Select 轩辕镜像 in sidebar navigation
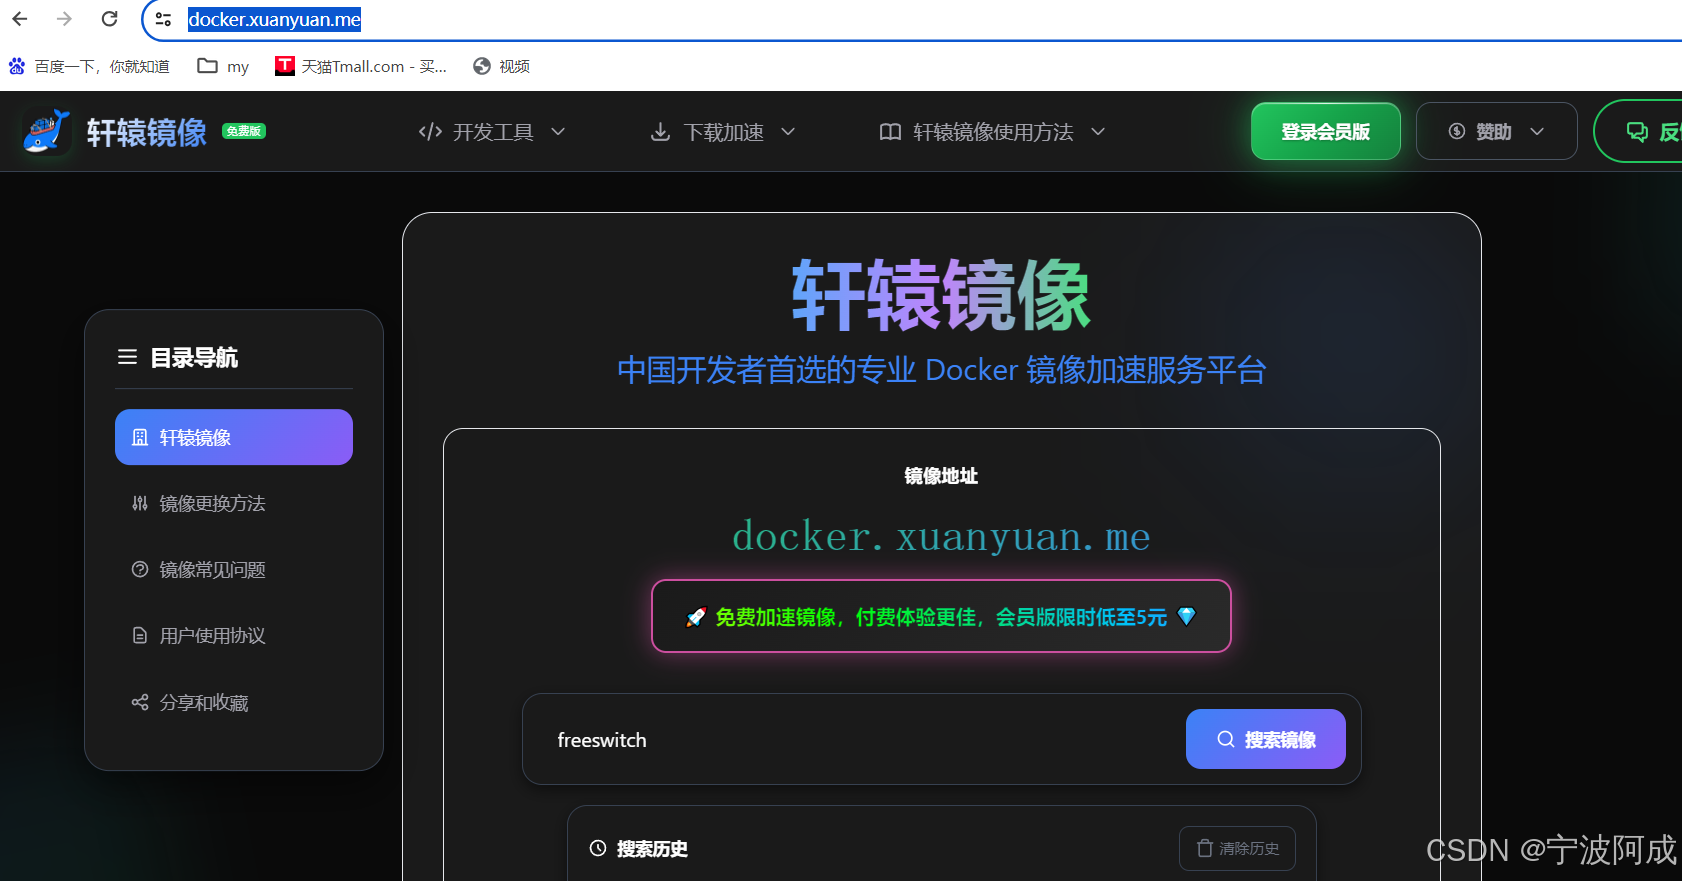Viewport: 1682px width, 881px height. [x=234, y=437]
